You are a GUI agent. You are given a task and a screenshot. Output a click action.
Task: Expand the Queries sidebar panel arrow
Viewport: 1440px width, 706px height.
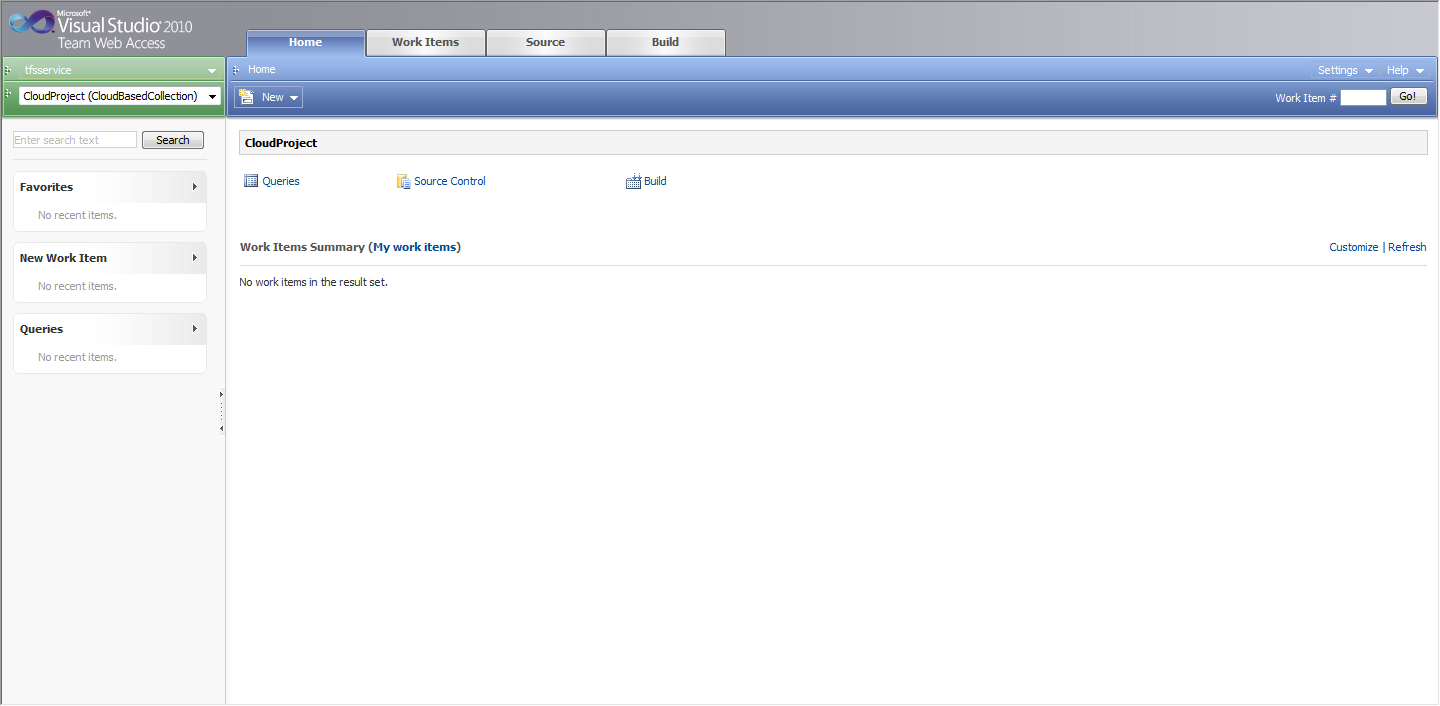[194, 329]
